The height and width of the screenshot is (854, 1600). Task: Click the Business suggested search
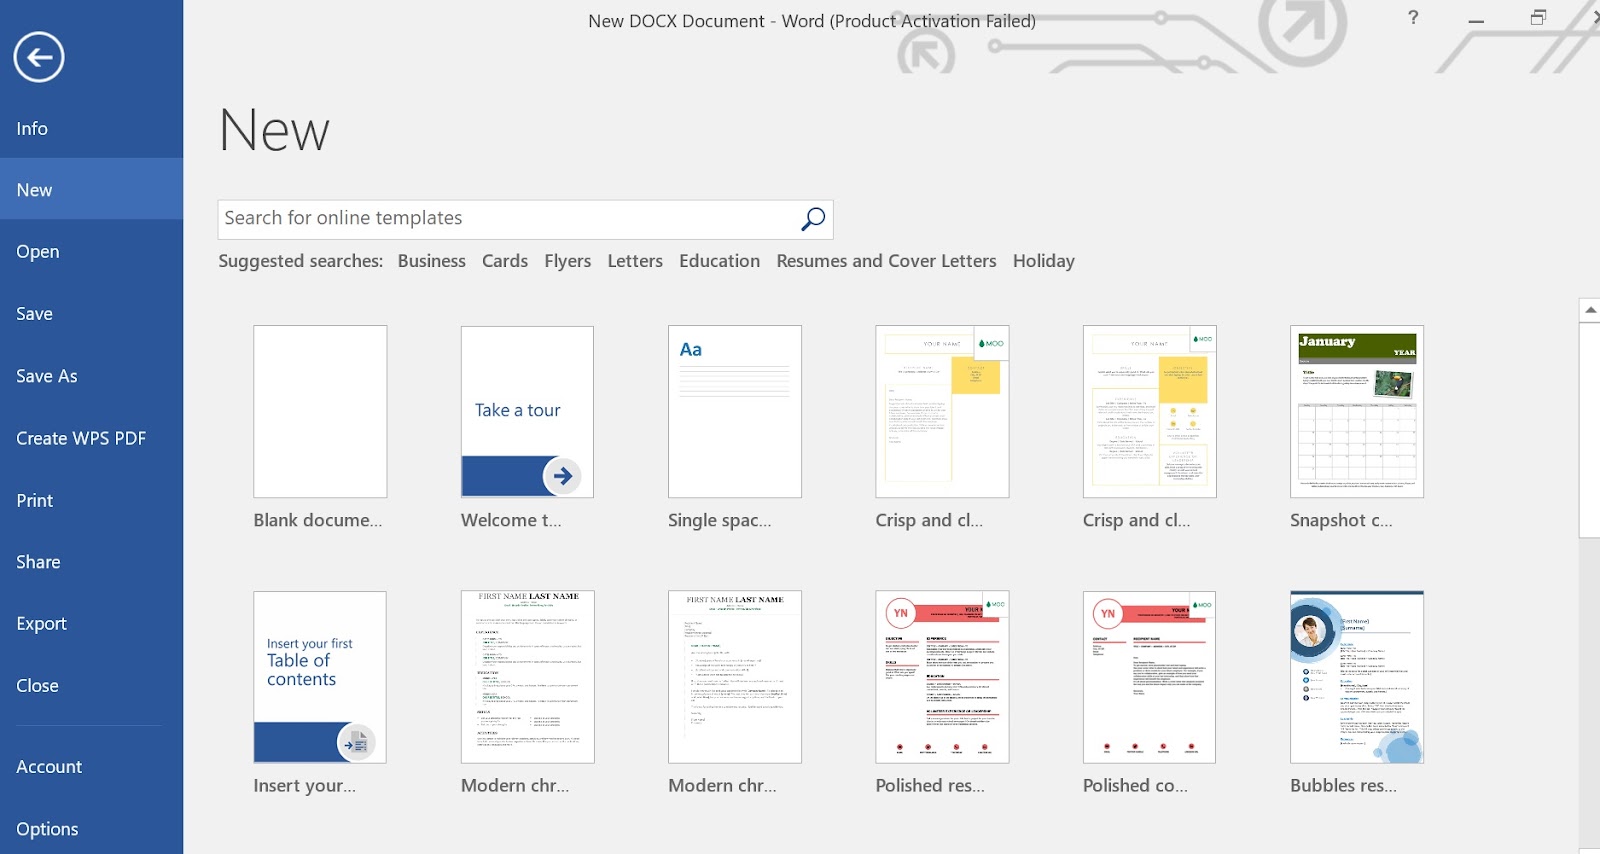(432, 261)
